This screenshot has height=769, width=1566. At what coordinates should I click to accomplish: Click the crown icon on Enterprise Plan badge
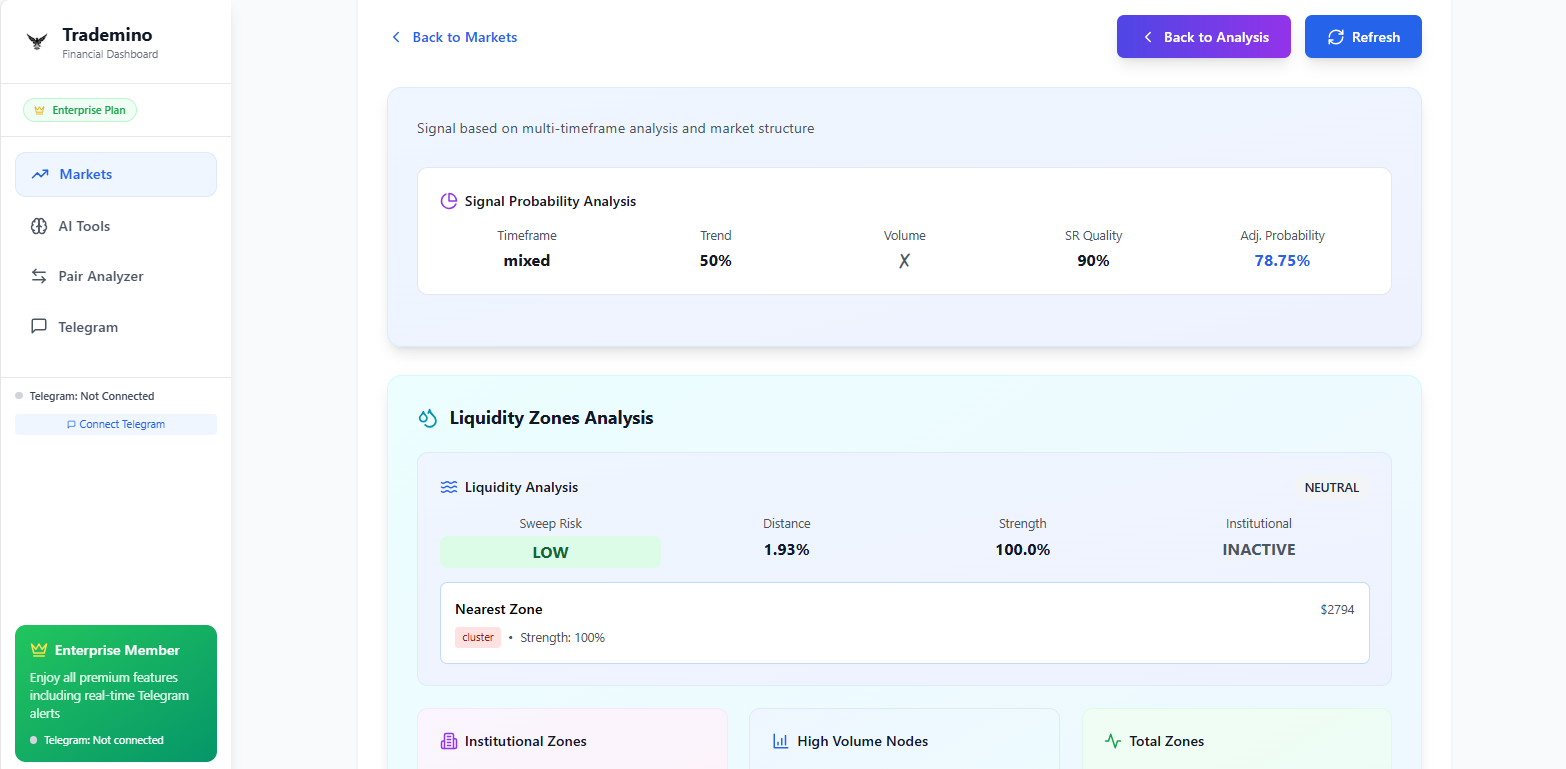(x=39, y=110)
